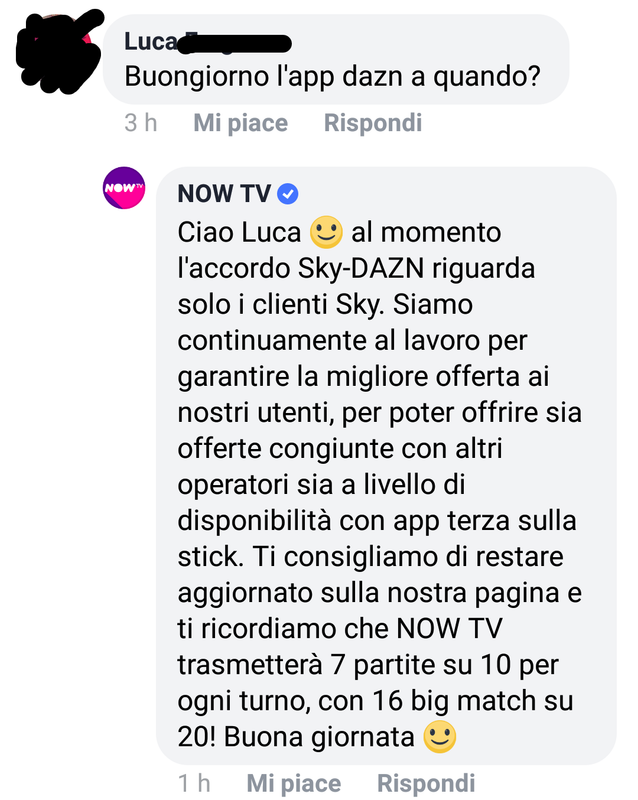Like the NOW TV reply with 'Mi piace'
This screenshot has width=638, height=800.
point(293,783)
